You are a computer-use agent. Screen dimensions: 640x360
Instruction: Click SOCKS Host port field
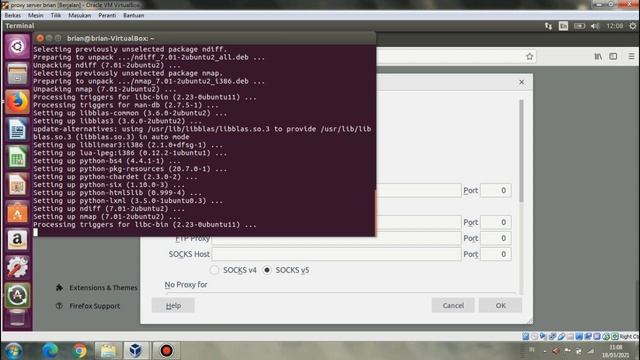(x=496, y=254)
